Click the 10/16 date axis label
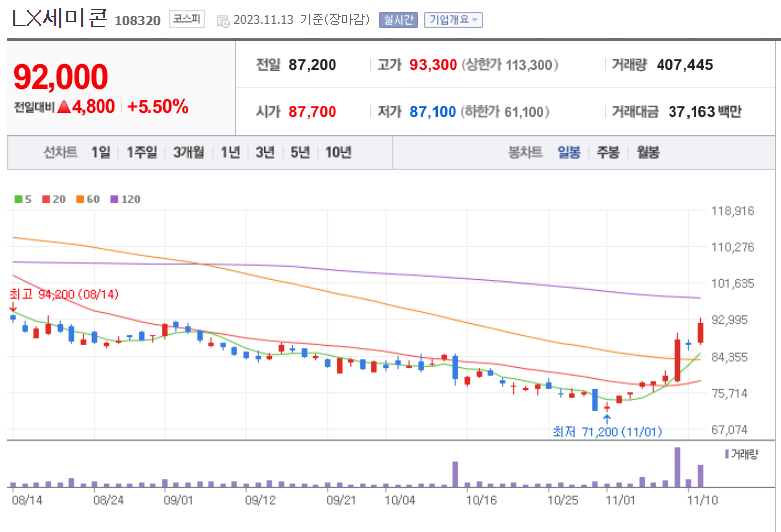The width and height of the screenshot is (781, 532). [x=481, y=500]
